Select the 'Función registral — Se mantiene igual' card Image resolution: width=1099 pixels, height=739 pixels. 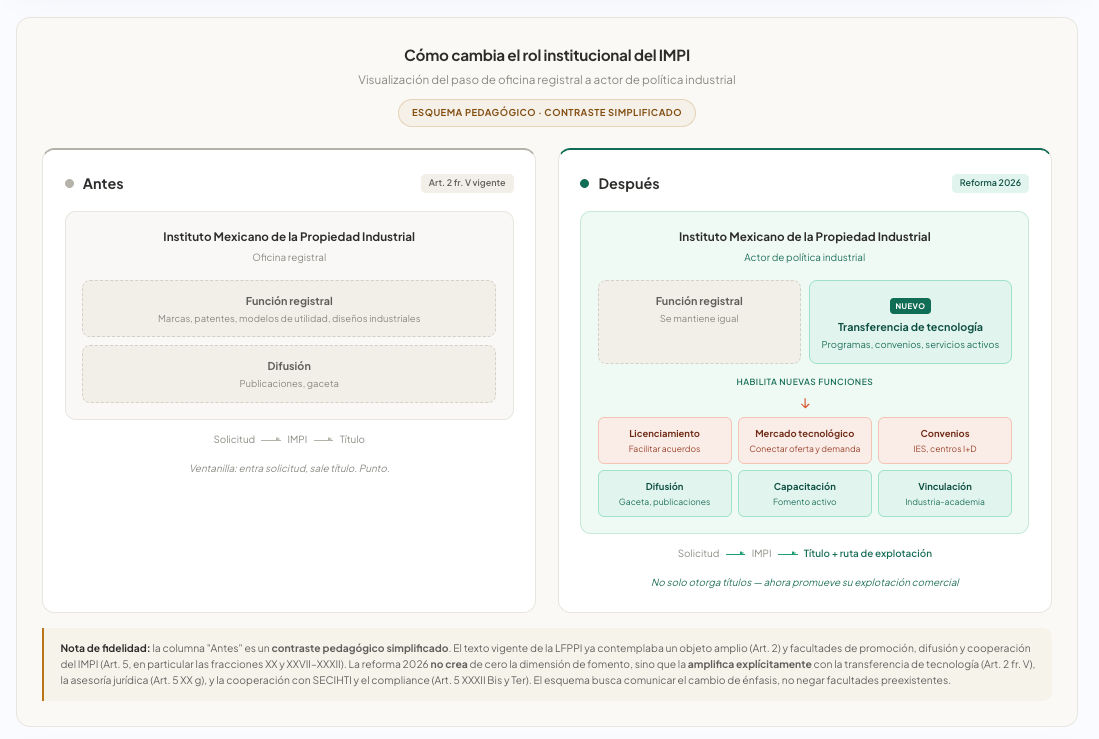699,322
